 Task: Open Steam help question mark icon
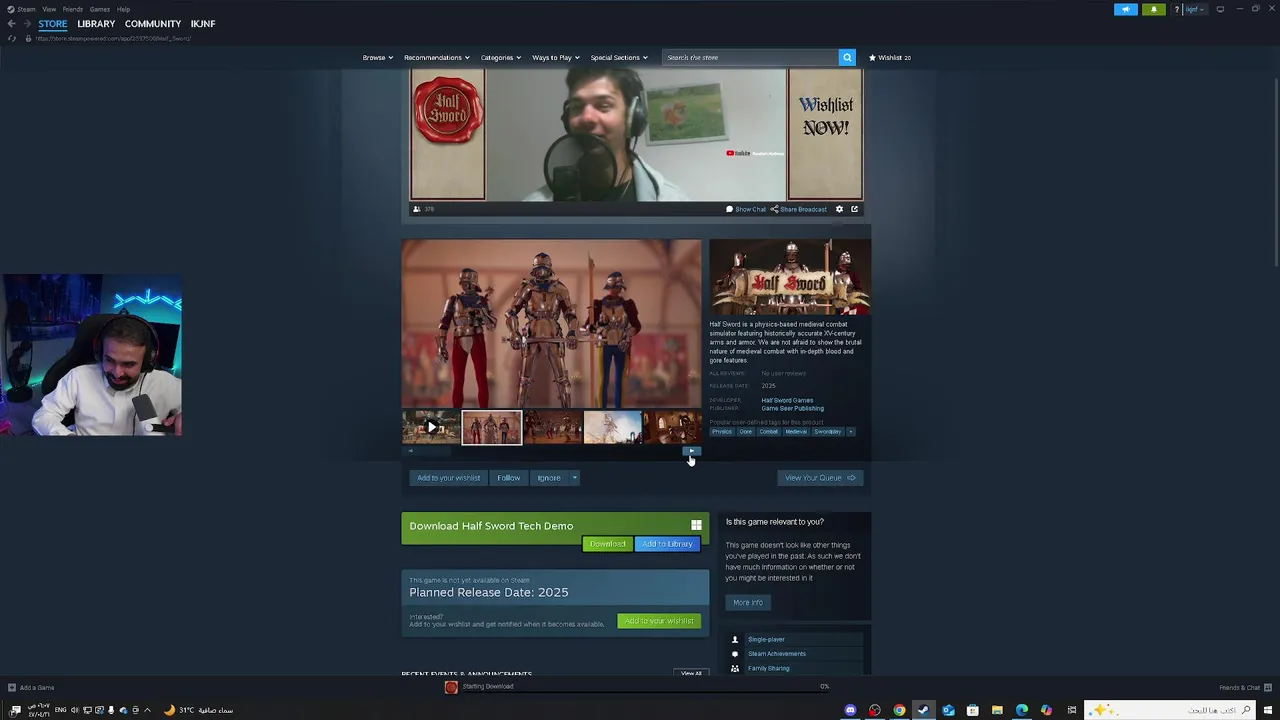[x=1177, y=9]
